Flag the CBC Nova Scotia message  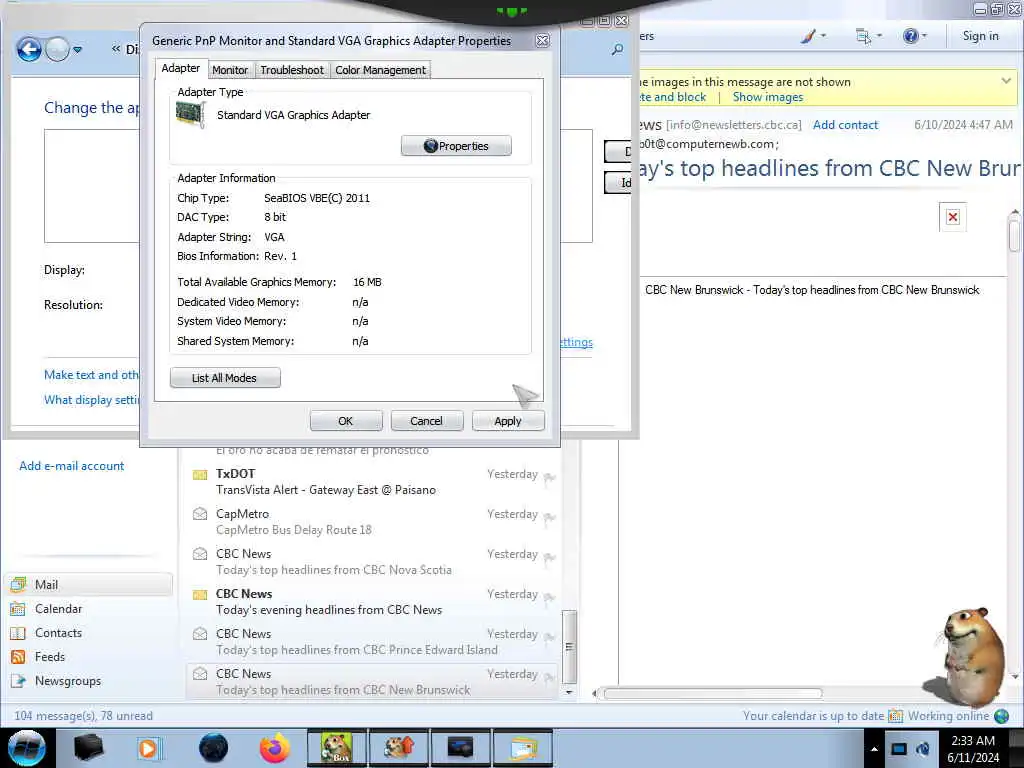549,558
